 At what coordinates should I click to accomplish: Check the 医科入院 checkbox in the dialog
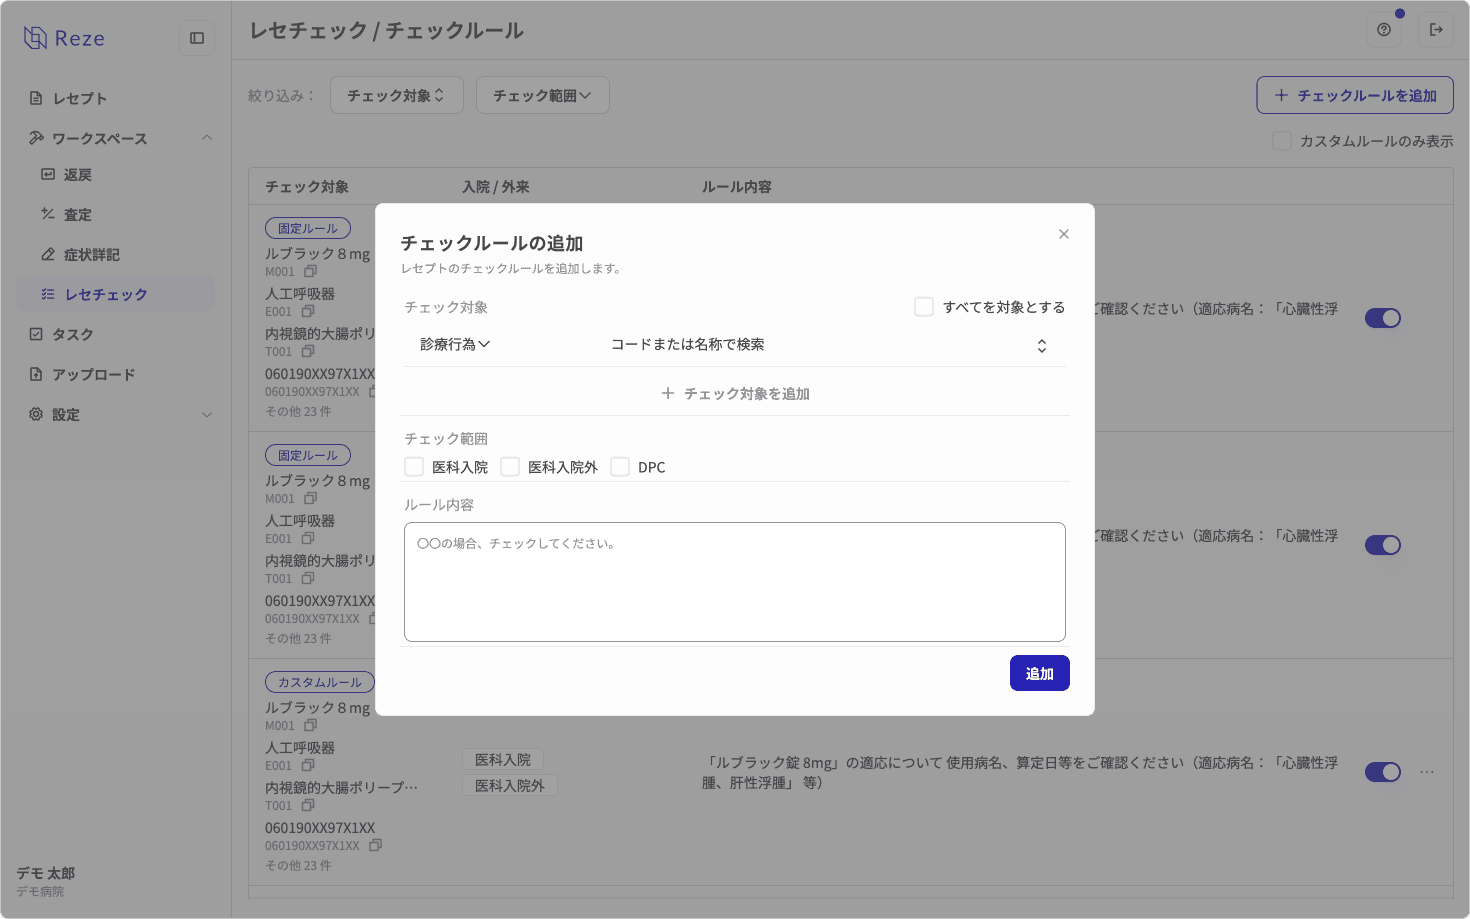414,466
